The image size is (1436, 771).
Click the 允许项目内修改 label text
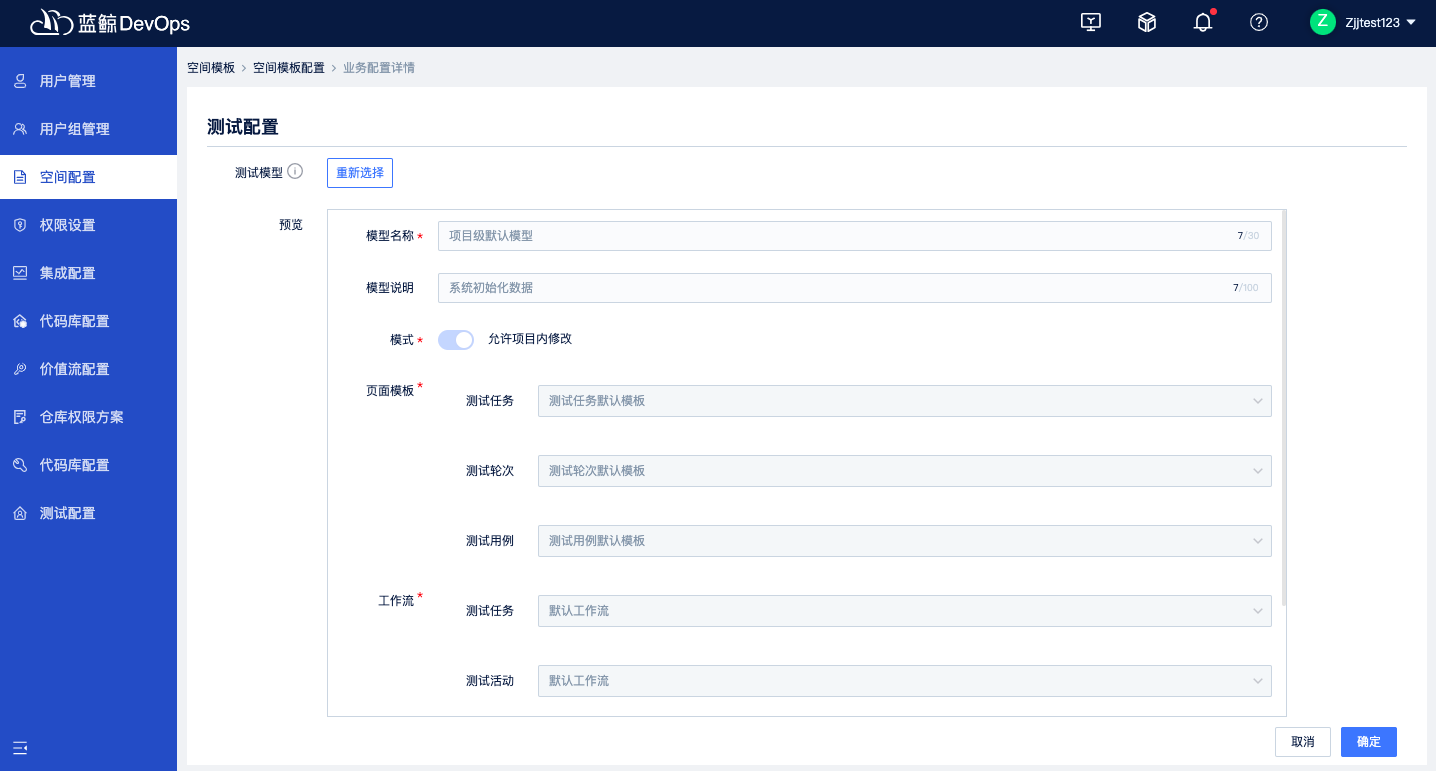530,339
